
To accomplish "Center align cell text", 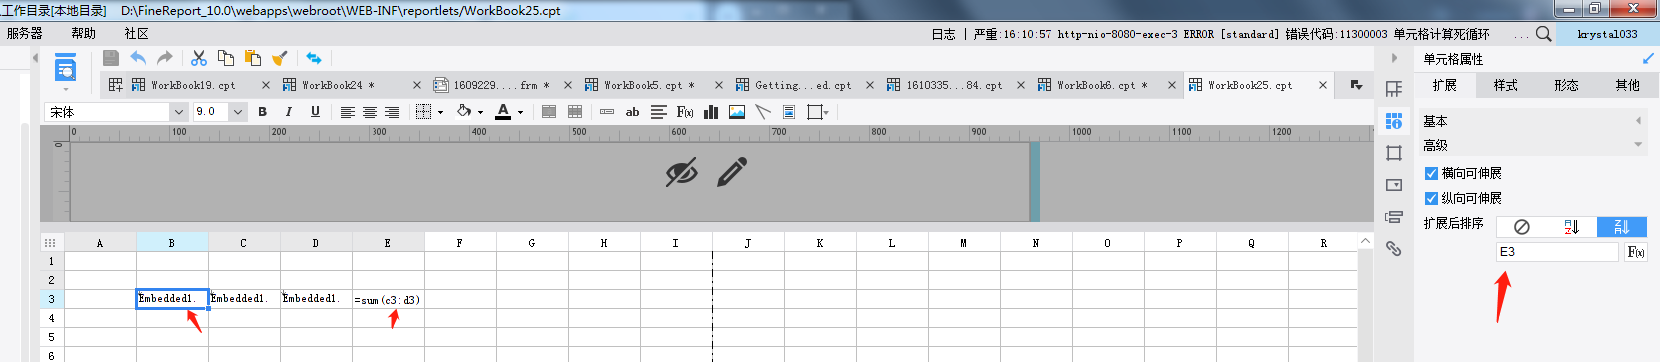I will pyautogui.click(x=370, y=112).
